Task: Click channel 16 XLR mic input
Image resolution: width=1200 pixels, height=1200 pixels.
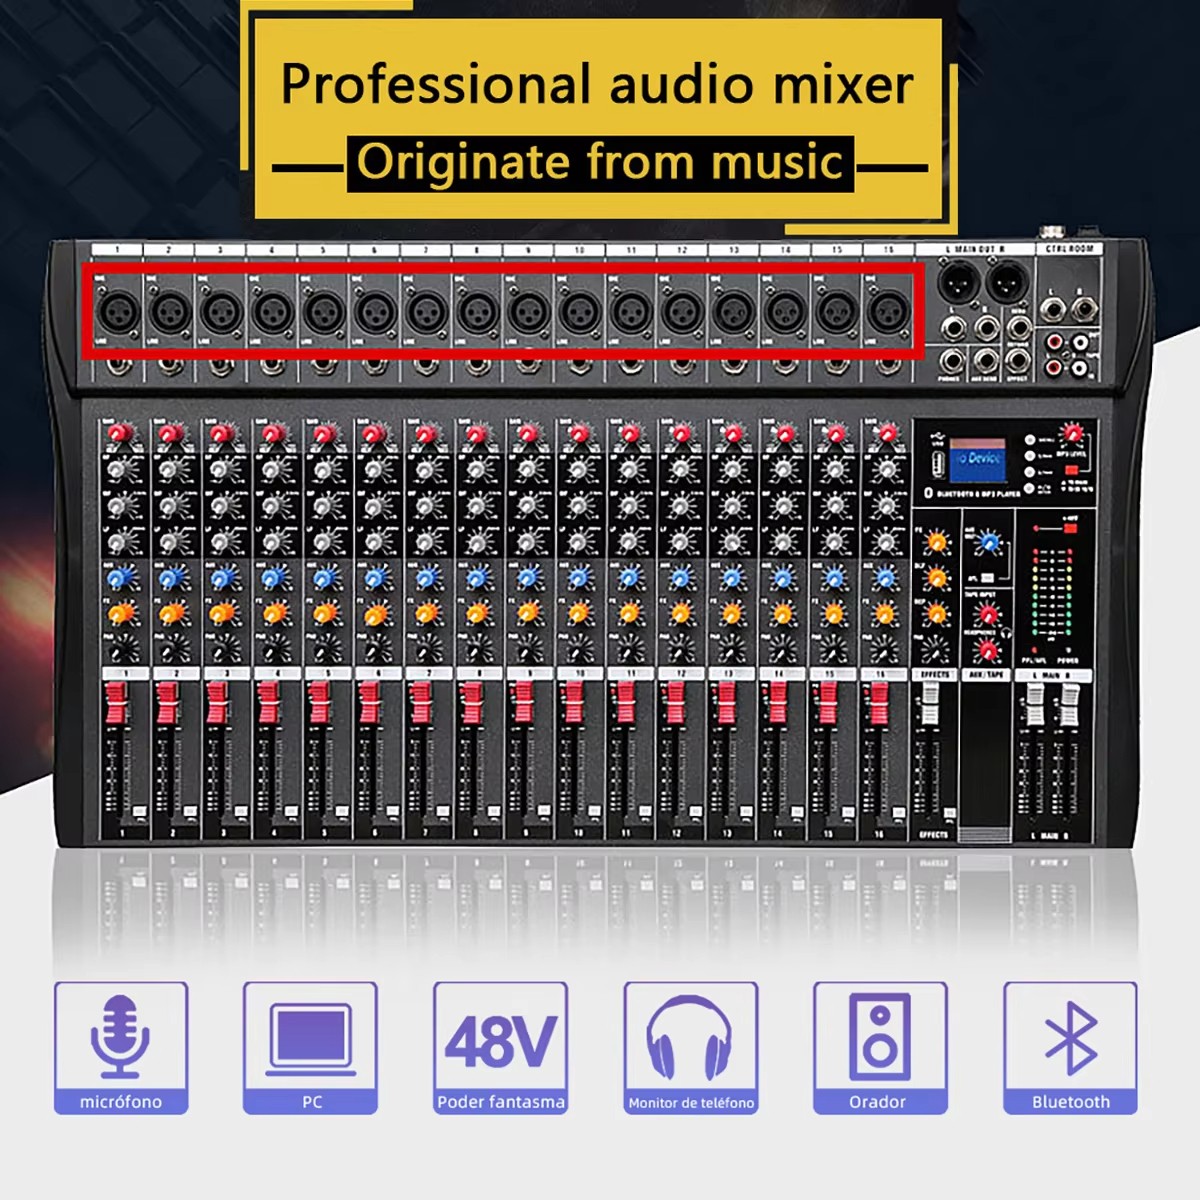Action: (887, 312)
